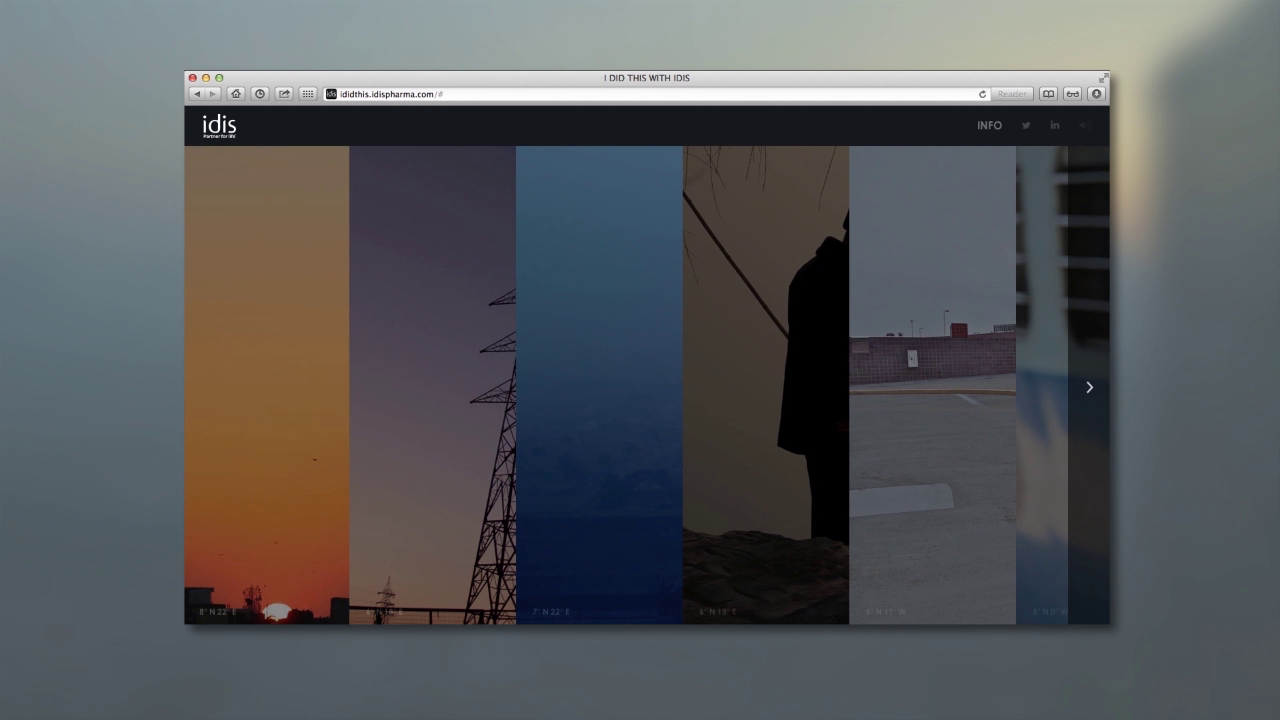Open the orange sunset photo strip

coord(267,385)
